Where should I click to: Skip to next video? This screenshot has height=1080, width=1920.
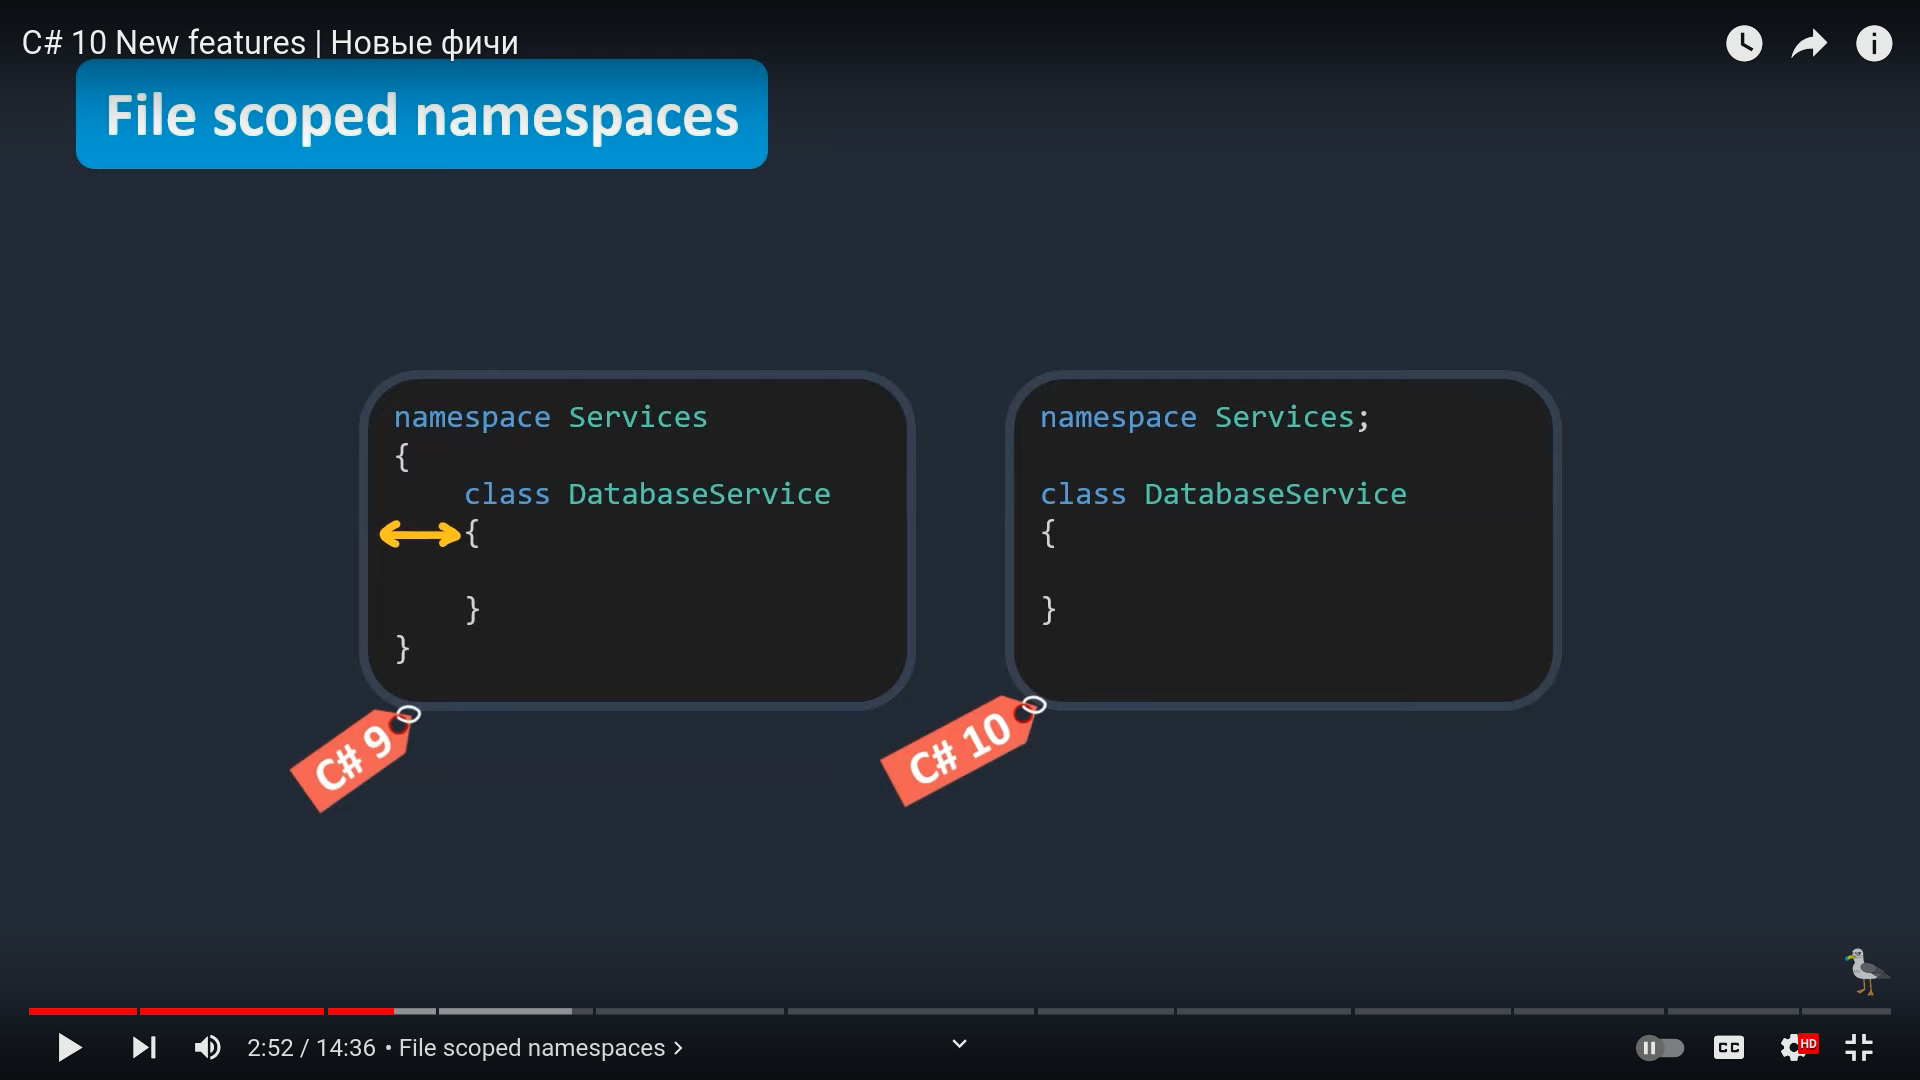click(144, 1047)
